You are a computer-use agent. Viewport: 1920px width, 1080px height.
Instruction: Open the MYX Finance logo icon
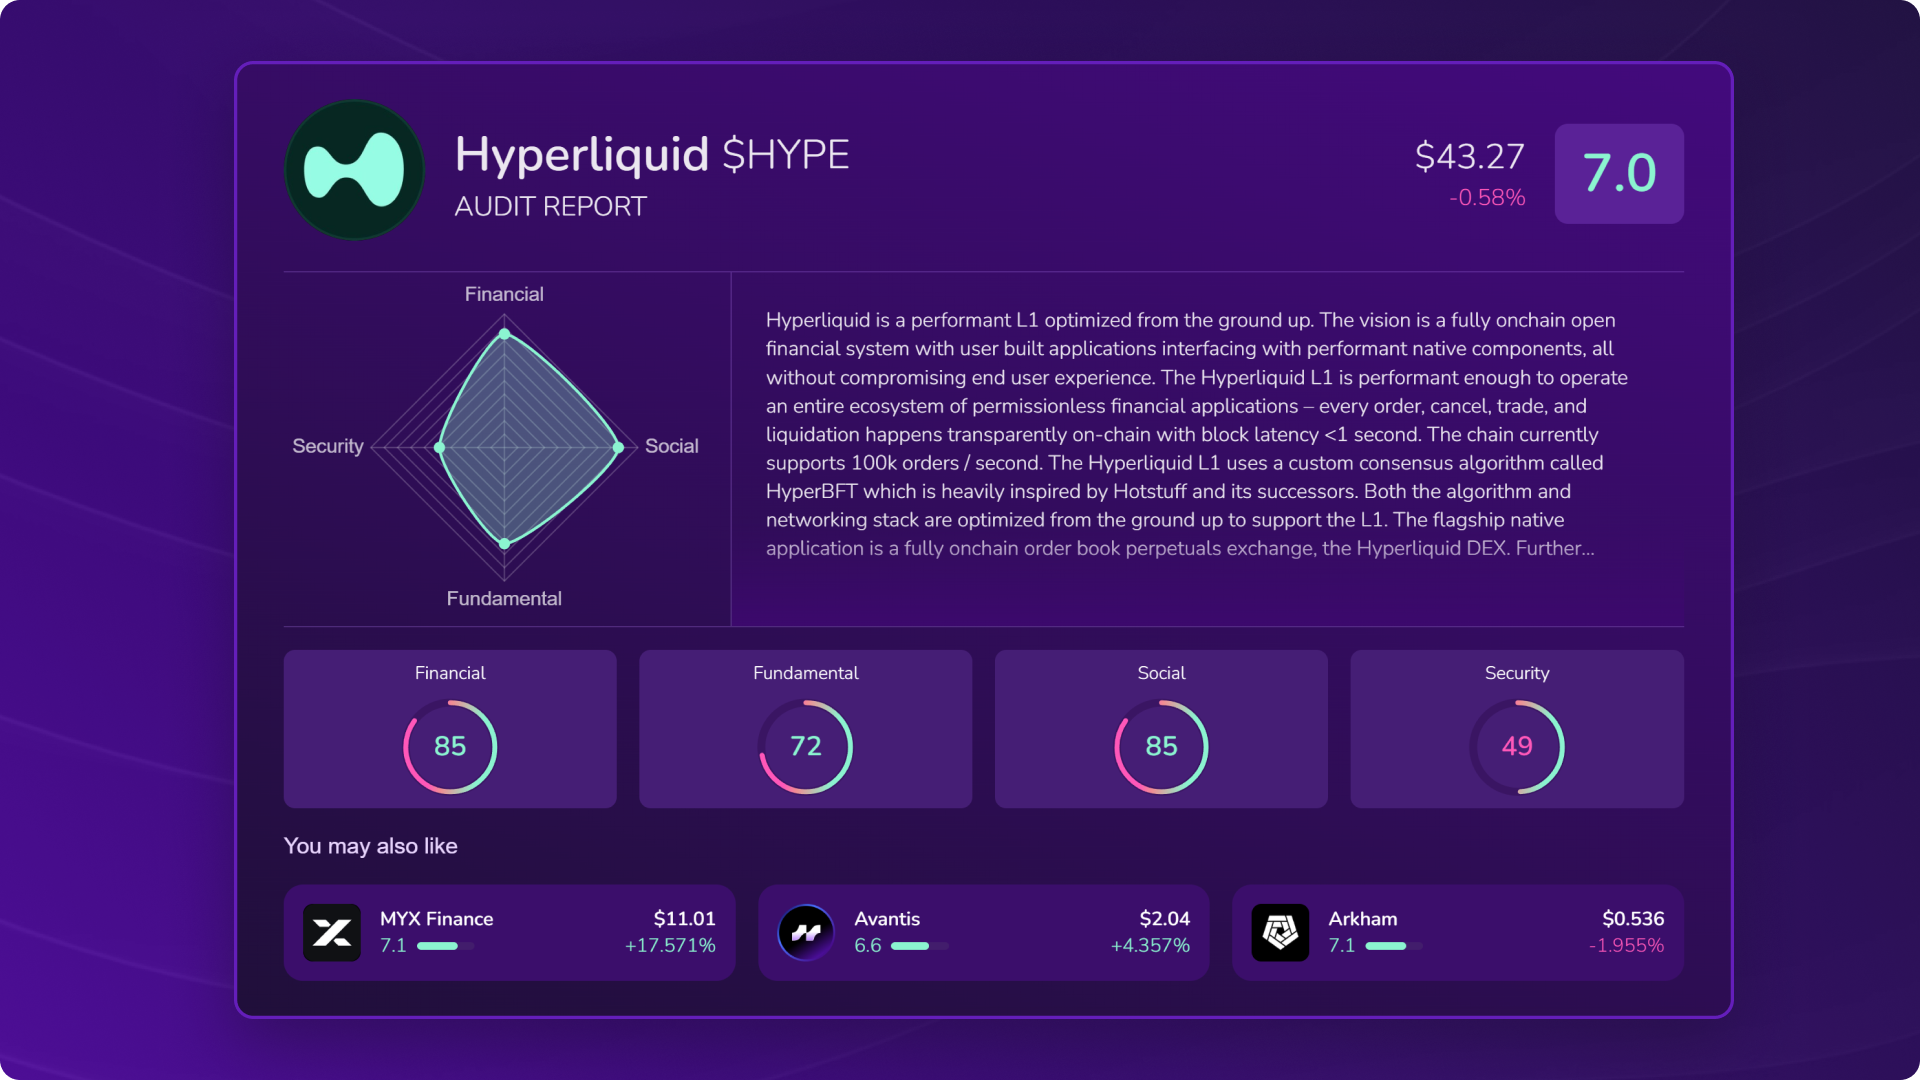[332, 933]
